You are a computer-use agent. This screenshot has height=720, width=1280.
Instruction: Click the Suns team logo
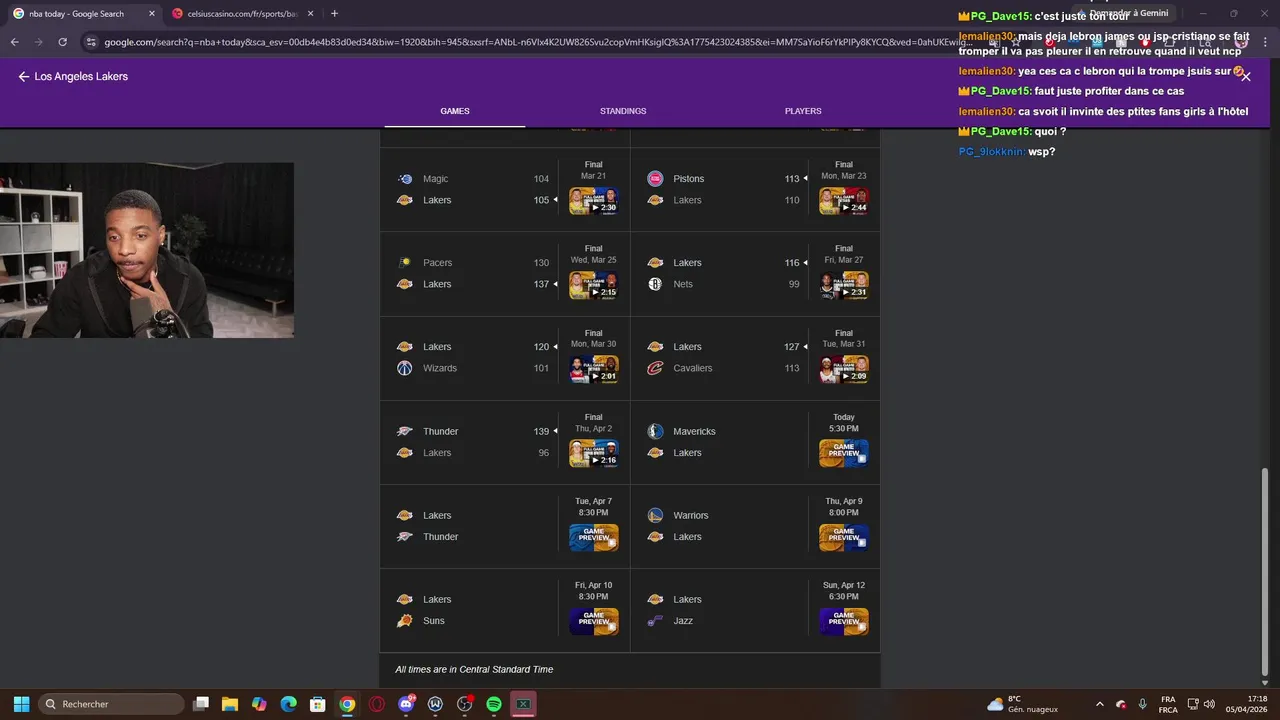[405, 621]
